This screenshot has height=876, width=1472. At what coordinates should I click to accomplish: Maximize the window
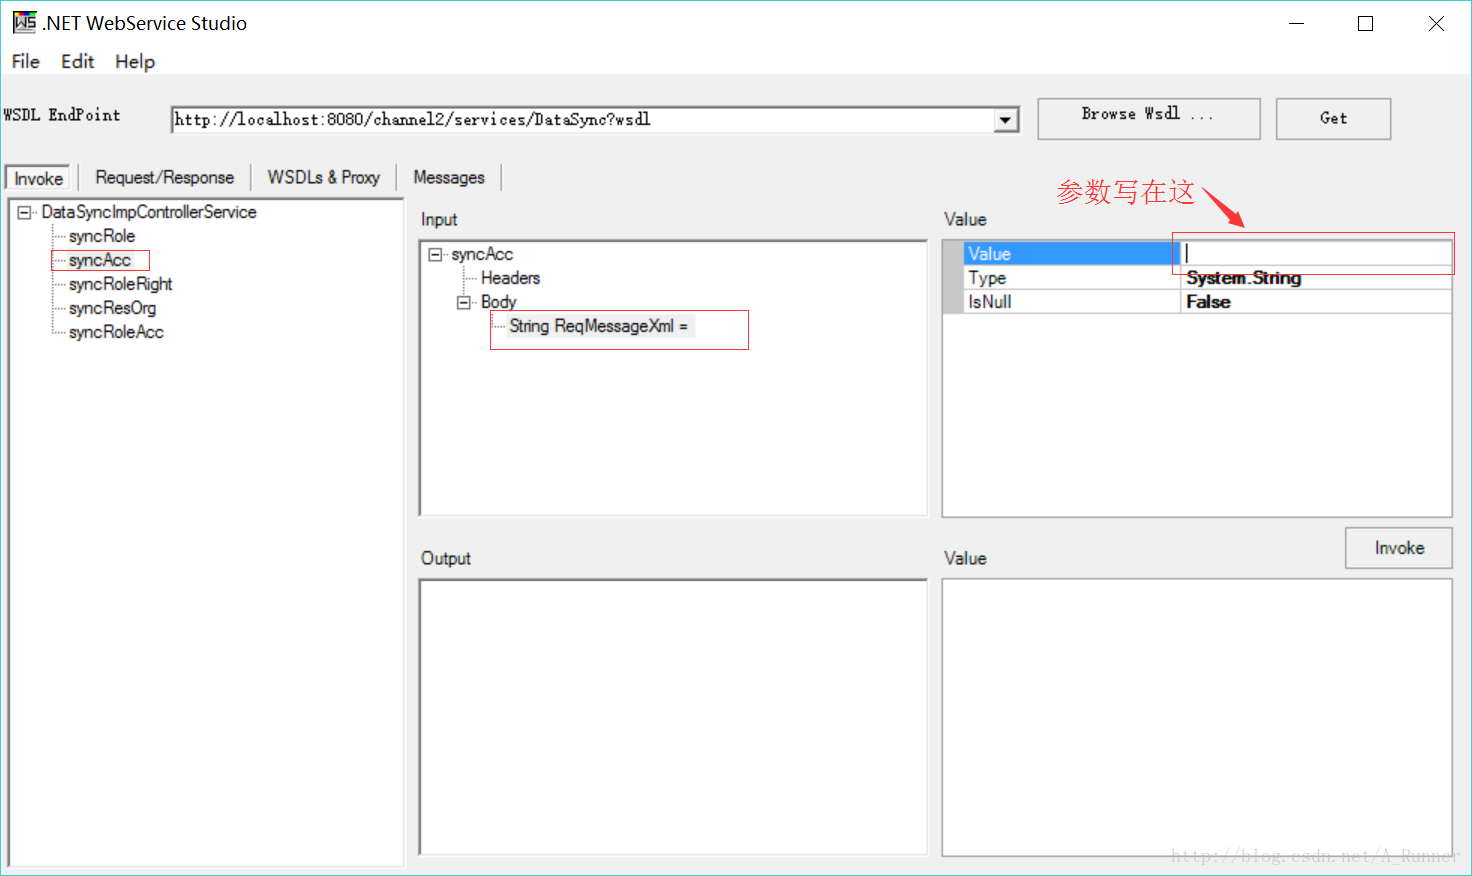point(1366,23)
